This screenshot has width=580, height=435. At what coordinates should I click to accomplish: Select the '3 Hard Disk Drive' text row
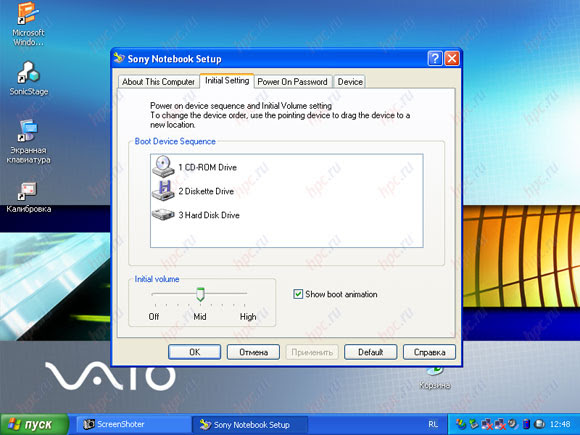209,215
